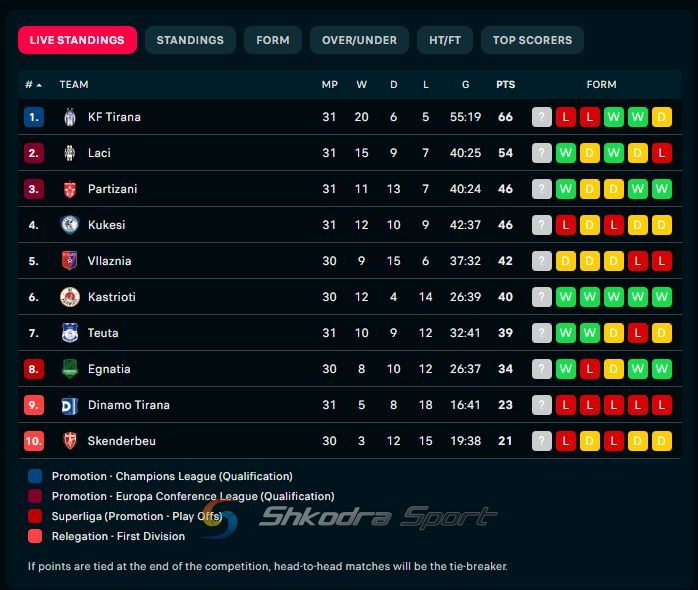Viewport: 698px width, 590px height.
Task: Click the Skenderbeu club crest
Action: pos(70,441)
